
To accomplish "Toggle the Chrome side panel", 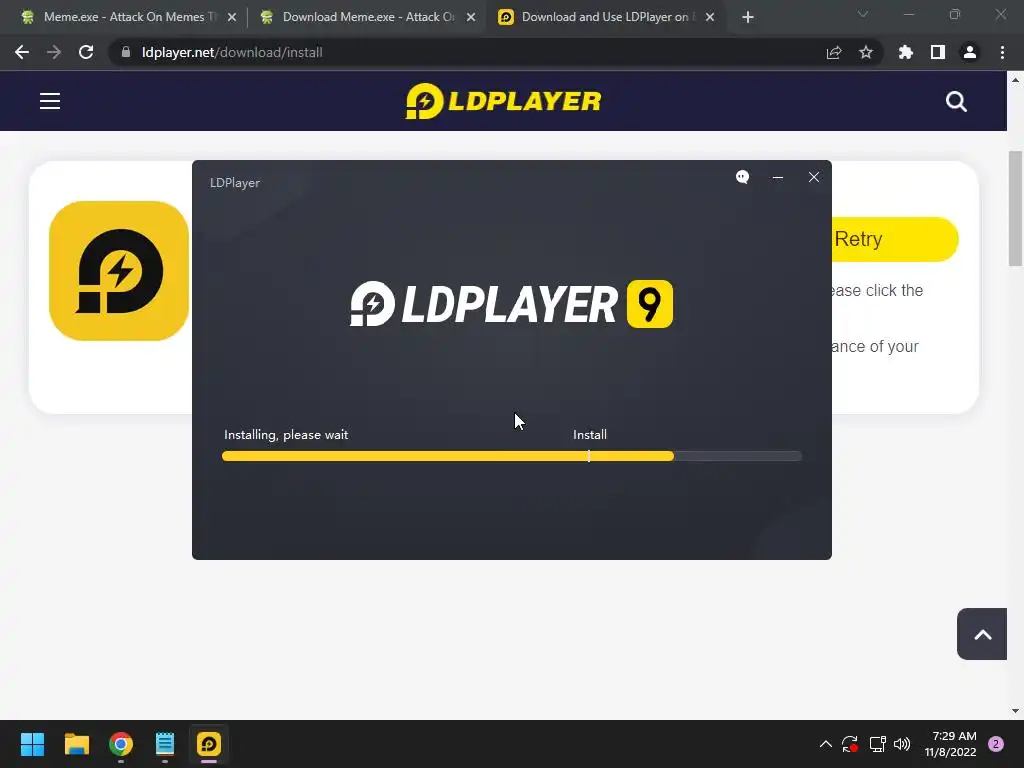I will (938, 52).
